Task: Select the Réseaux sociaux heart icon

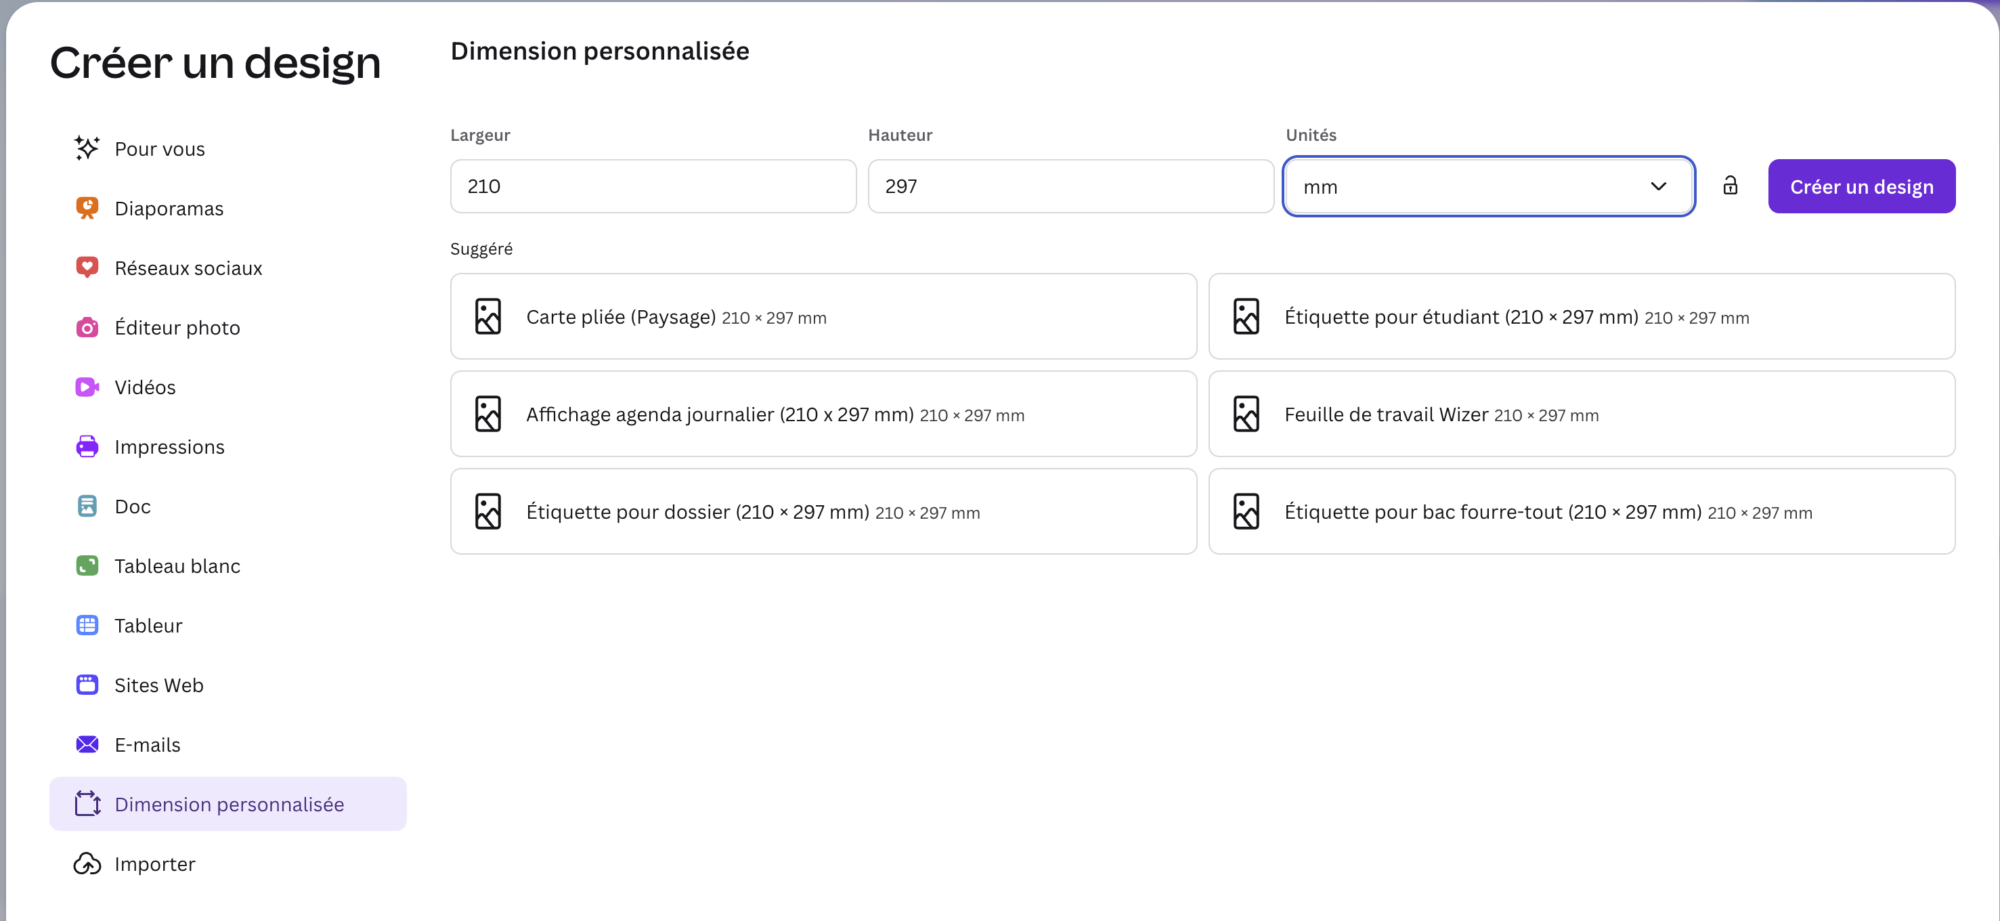Action: pos(87,267)
